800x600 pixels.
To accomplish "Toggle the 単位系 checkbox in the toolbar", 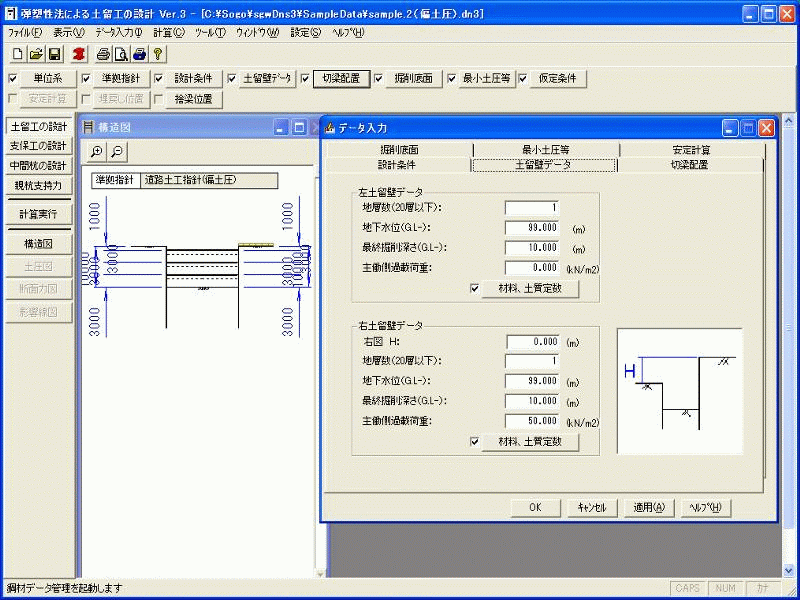I will [x=11, y=79].
